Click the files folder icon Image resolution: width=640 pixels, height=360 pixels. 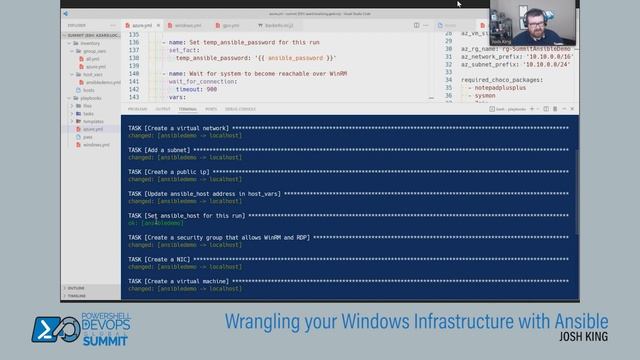point(78,106)
